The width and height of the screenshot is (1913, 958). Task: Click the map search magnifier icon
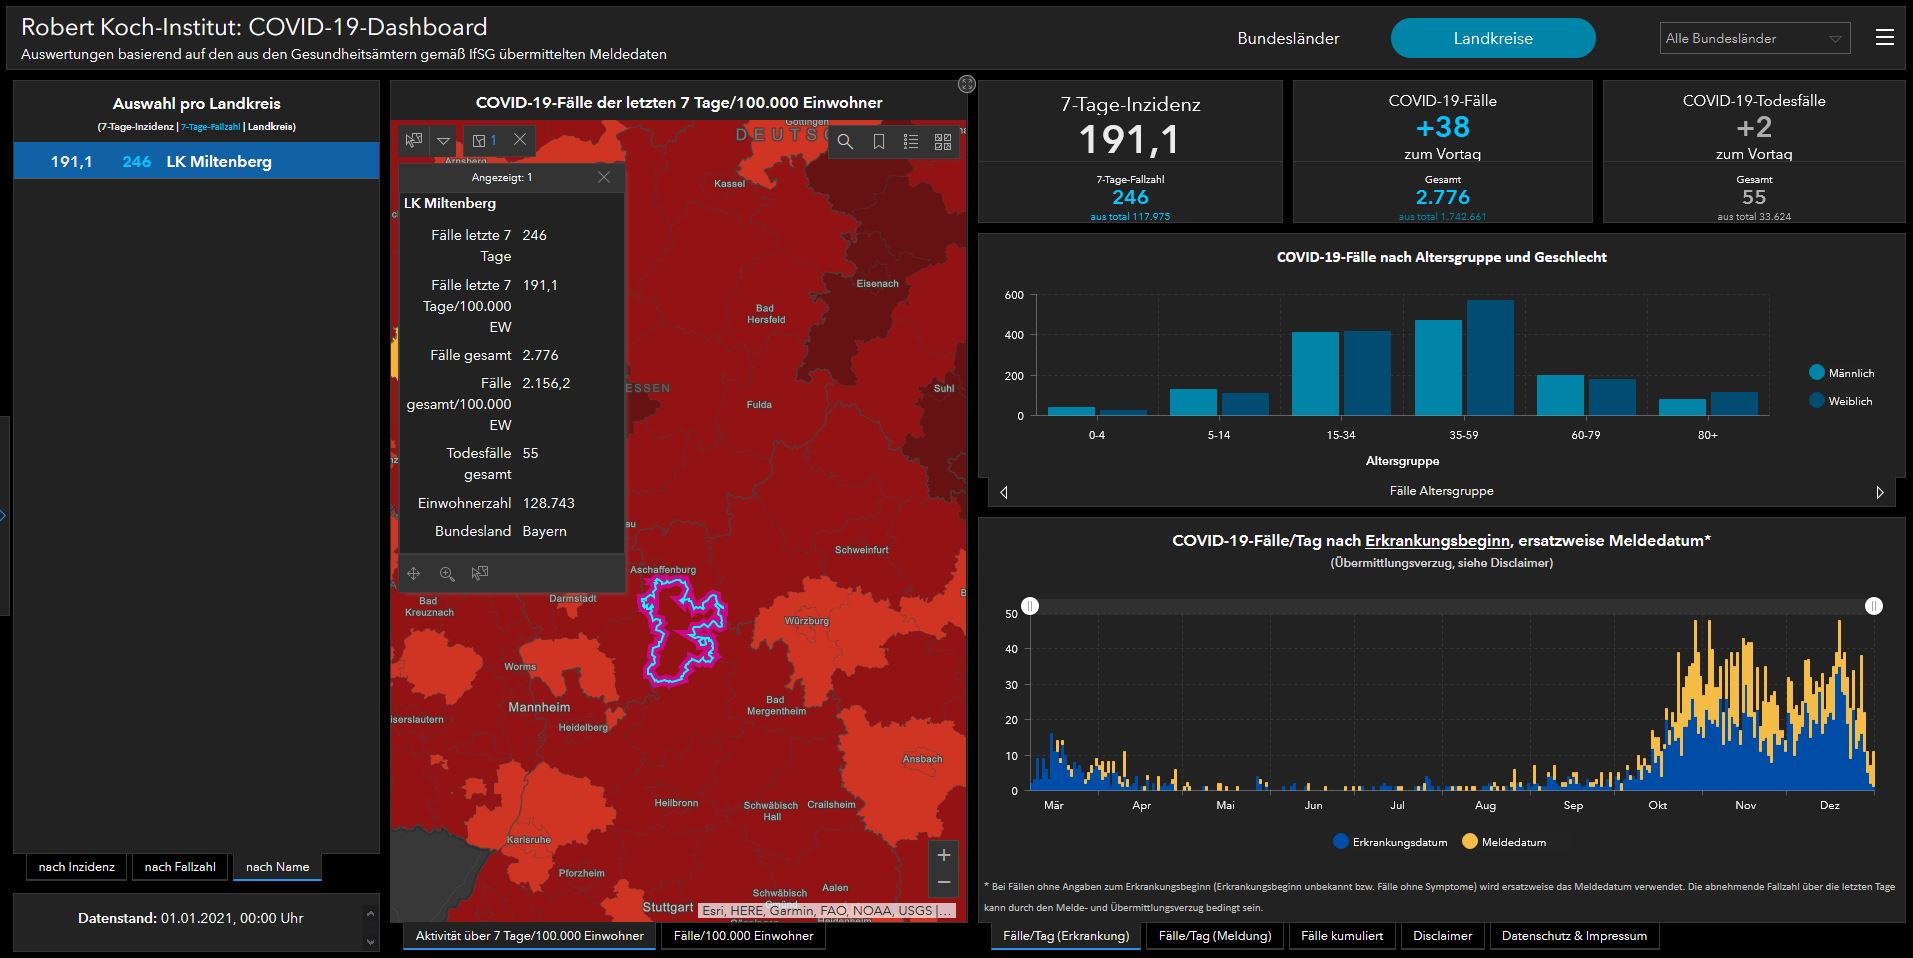click(x=845, y=142)
